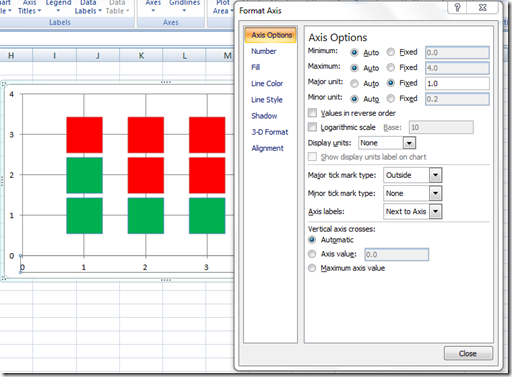Screen dimensions: 512x377
Task: Select the Line Style category
Action: coord(267,100)
